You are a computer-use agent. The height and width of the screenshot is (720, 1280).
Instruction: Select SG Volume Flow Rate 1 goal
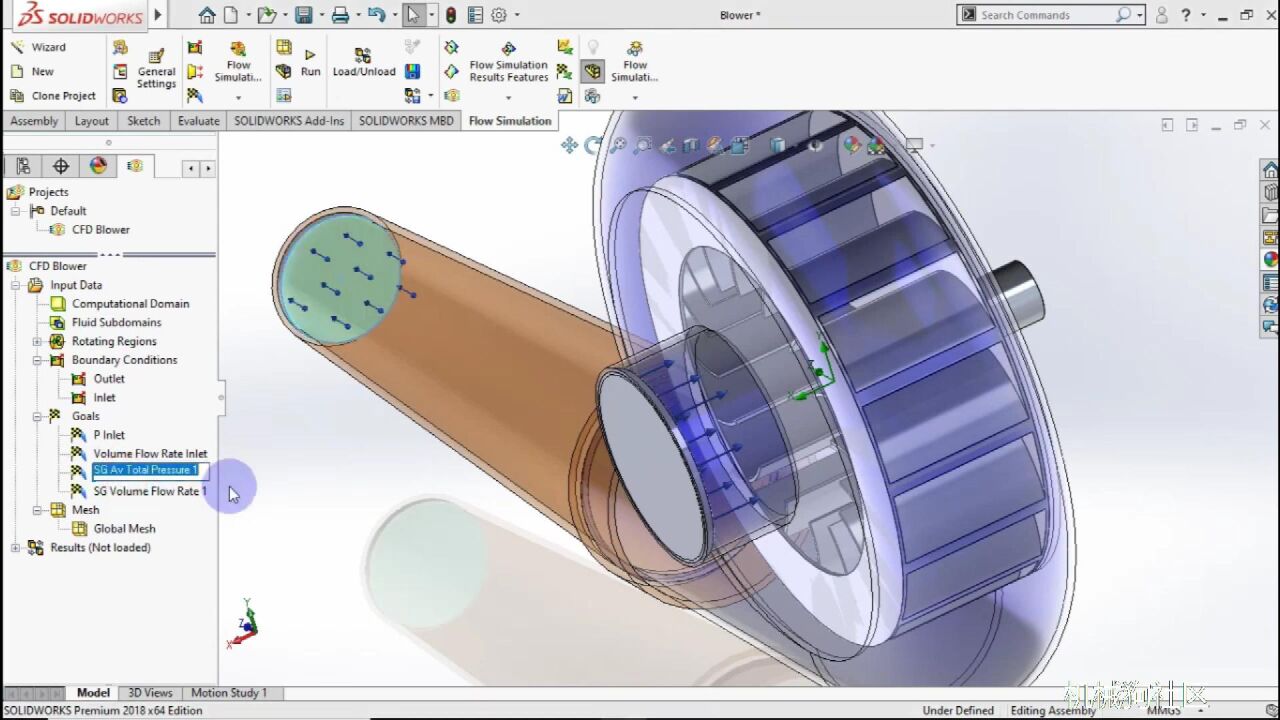click(150, 491)
